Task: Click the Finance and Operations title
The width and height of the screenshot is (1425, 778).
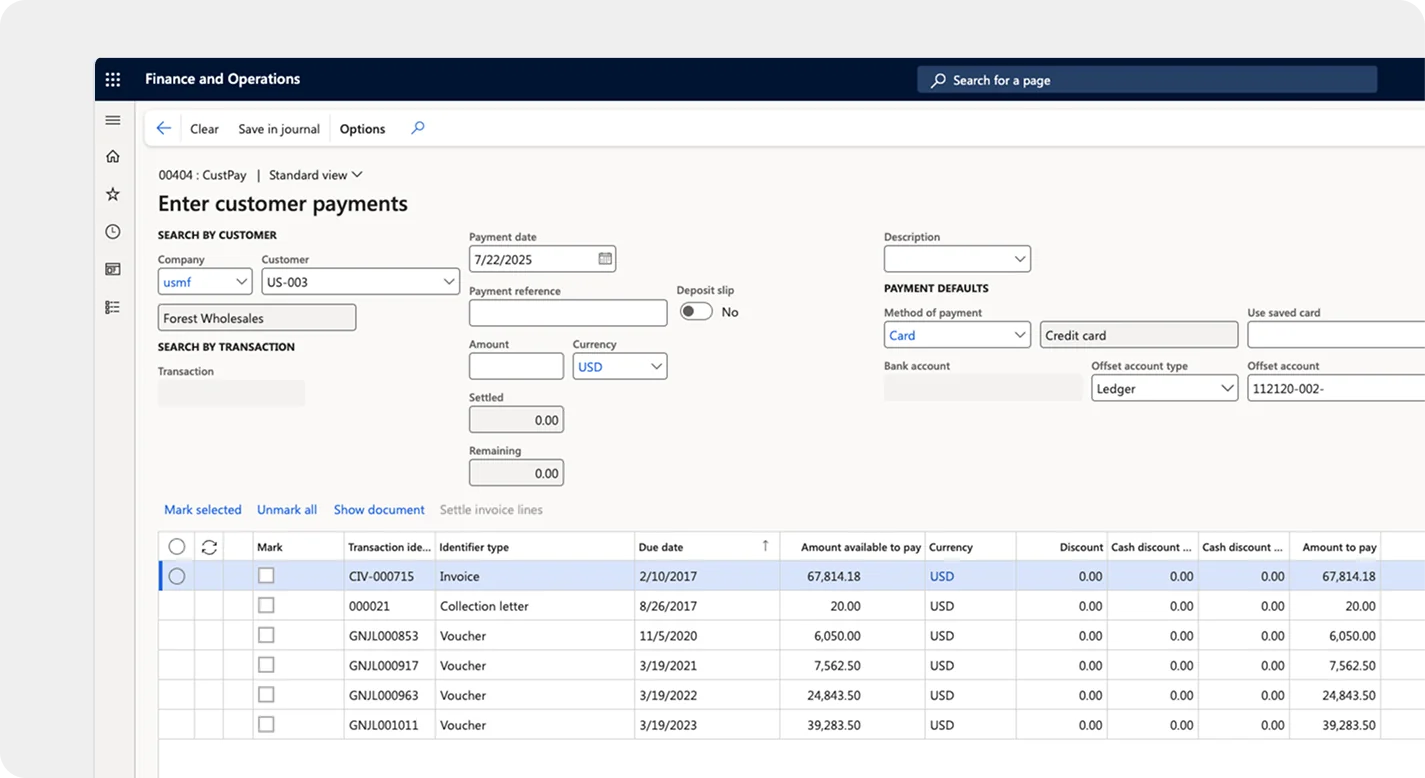Action: (x=222, y=79)
